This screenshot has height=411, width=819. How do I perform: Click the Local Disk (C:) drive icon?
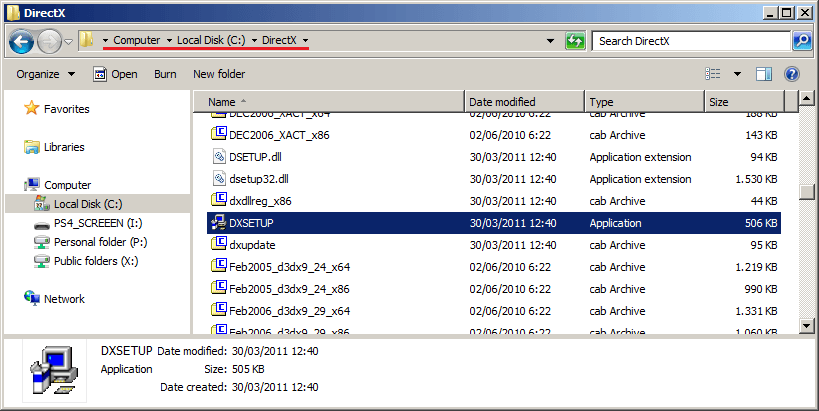41,203
